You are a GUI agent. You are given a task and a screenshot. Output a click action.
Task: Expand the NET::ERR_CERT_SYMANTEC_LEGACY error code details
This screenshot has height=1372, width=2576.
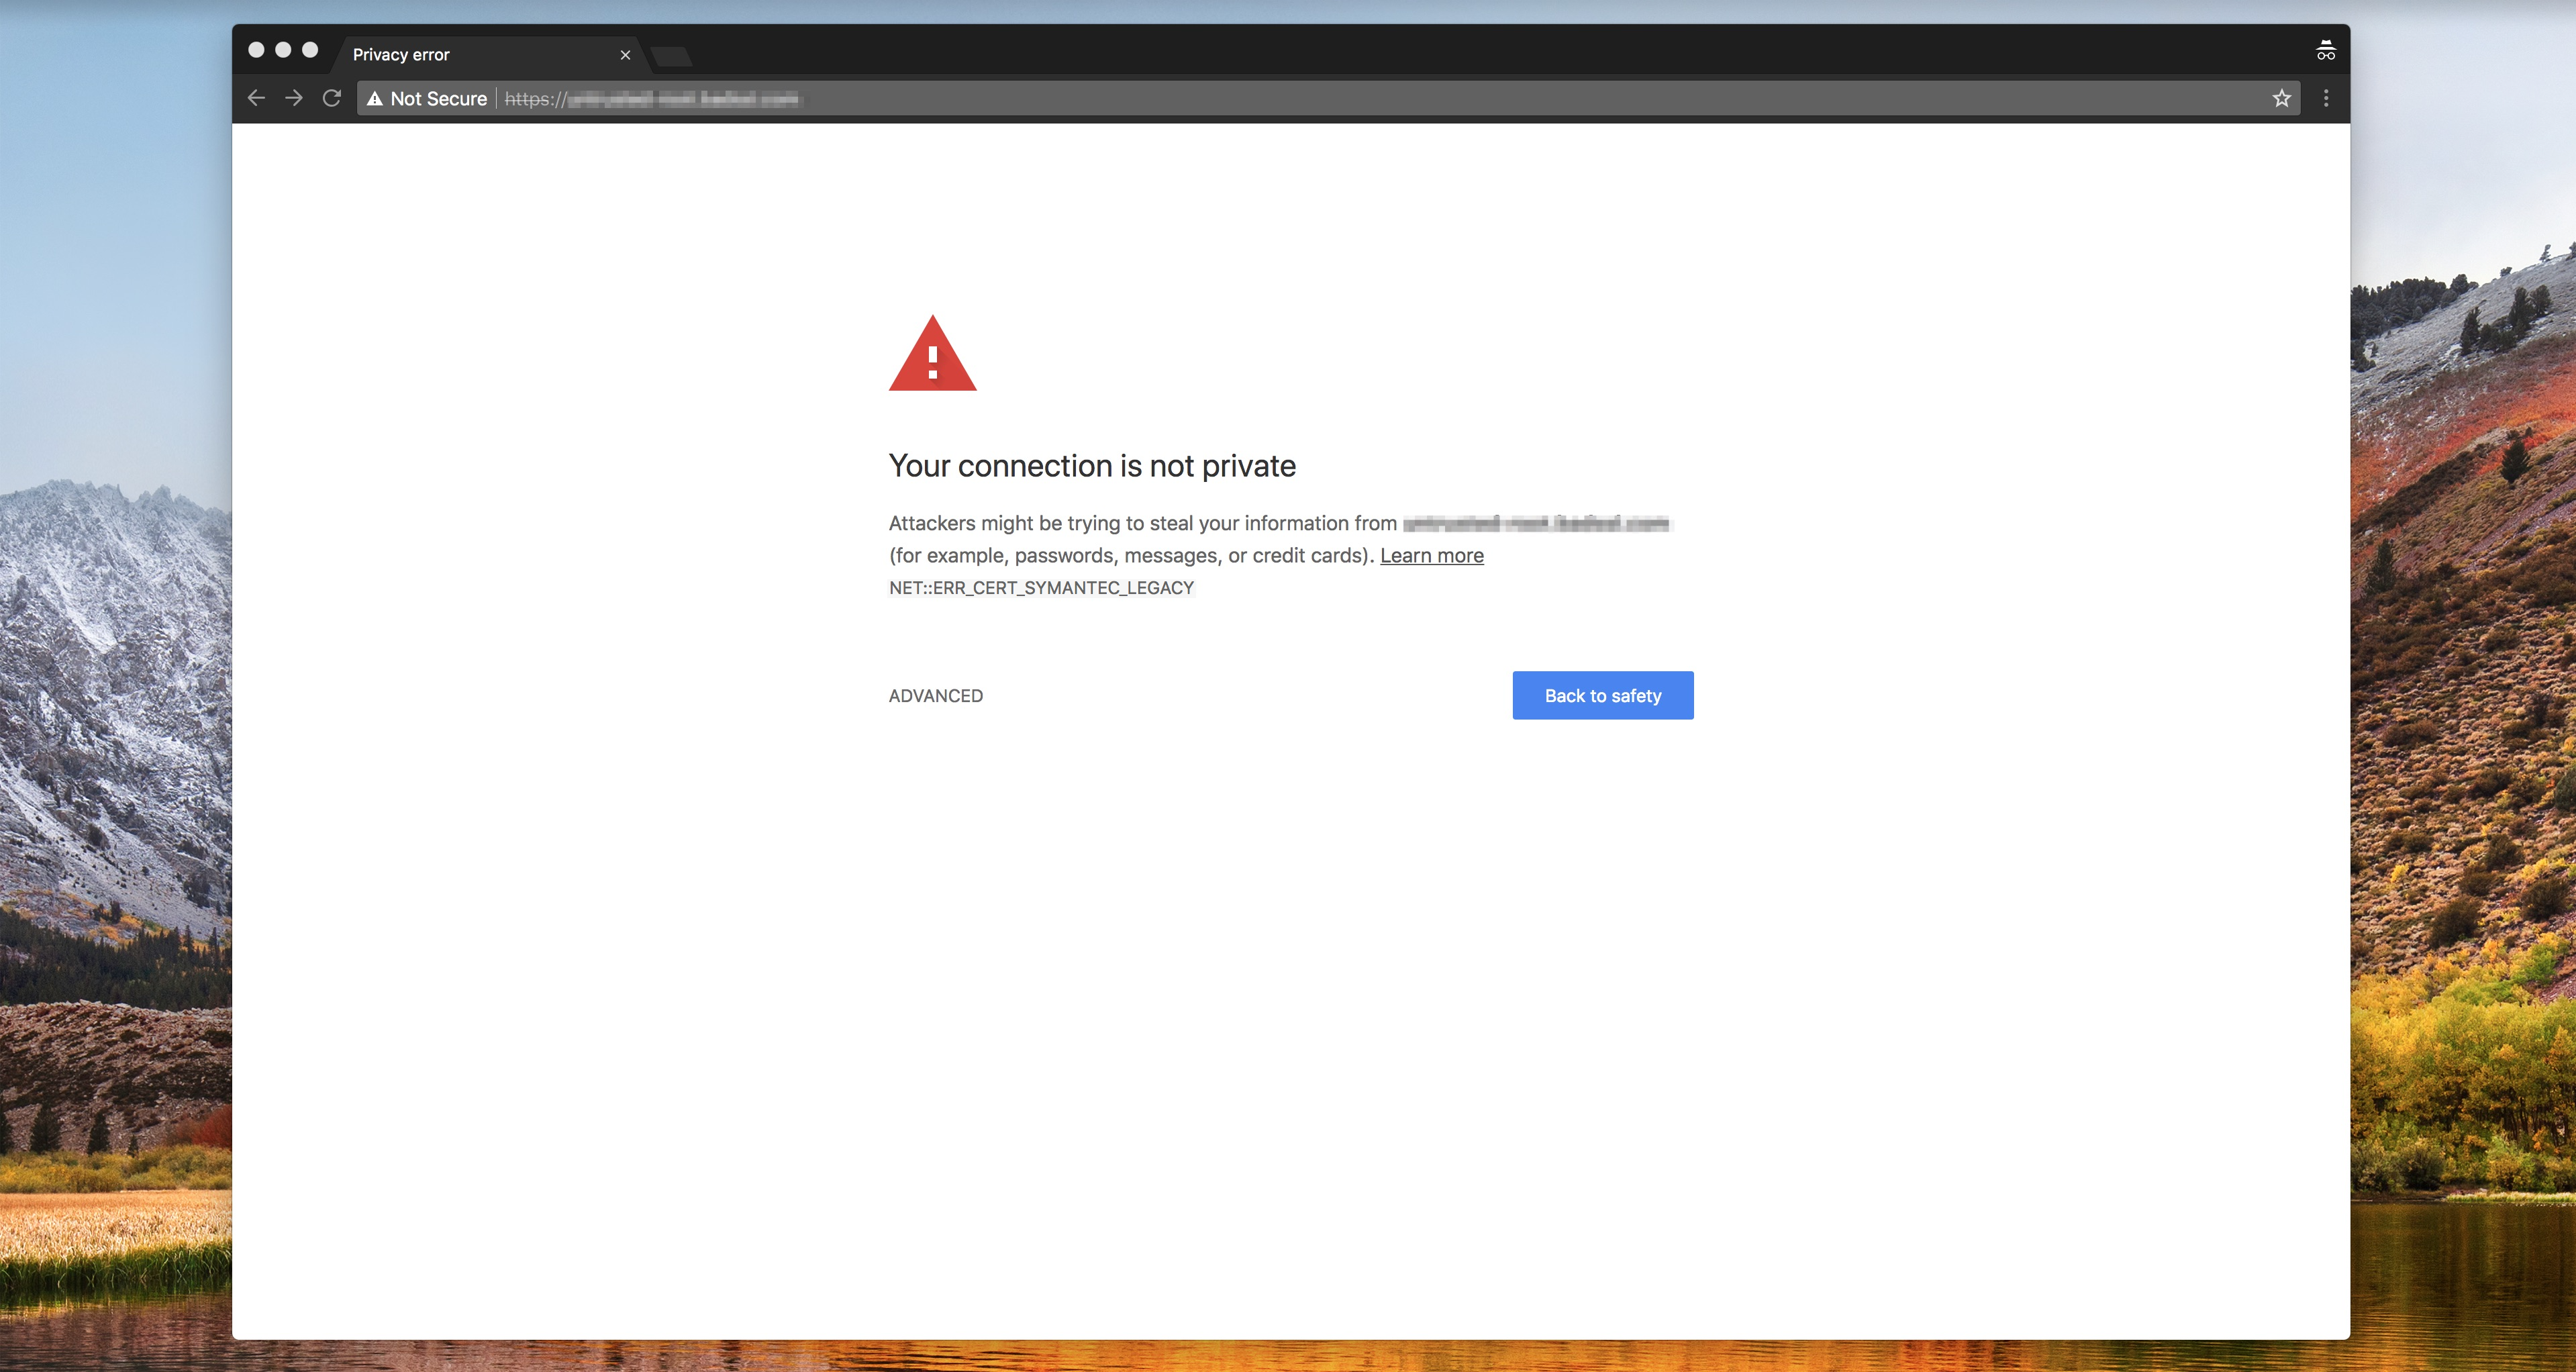click(x=1041, y=588)
